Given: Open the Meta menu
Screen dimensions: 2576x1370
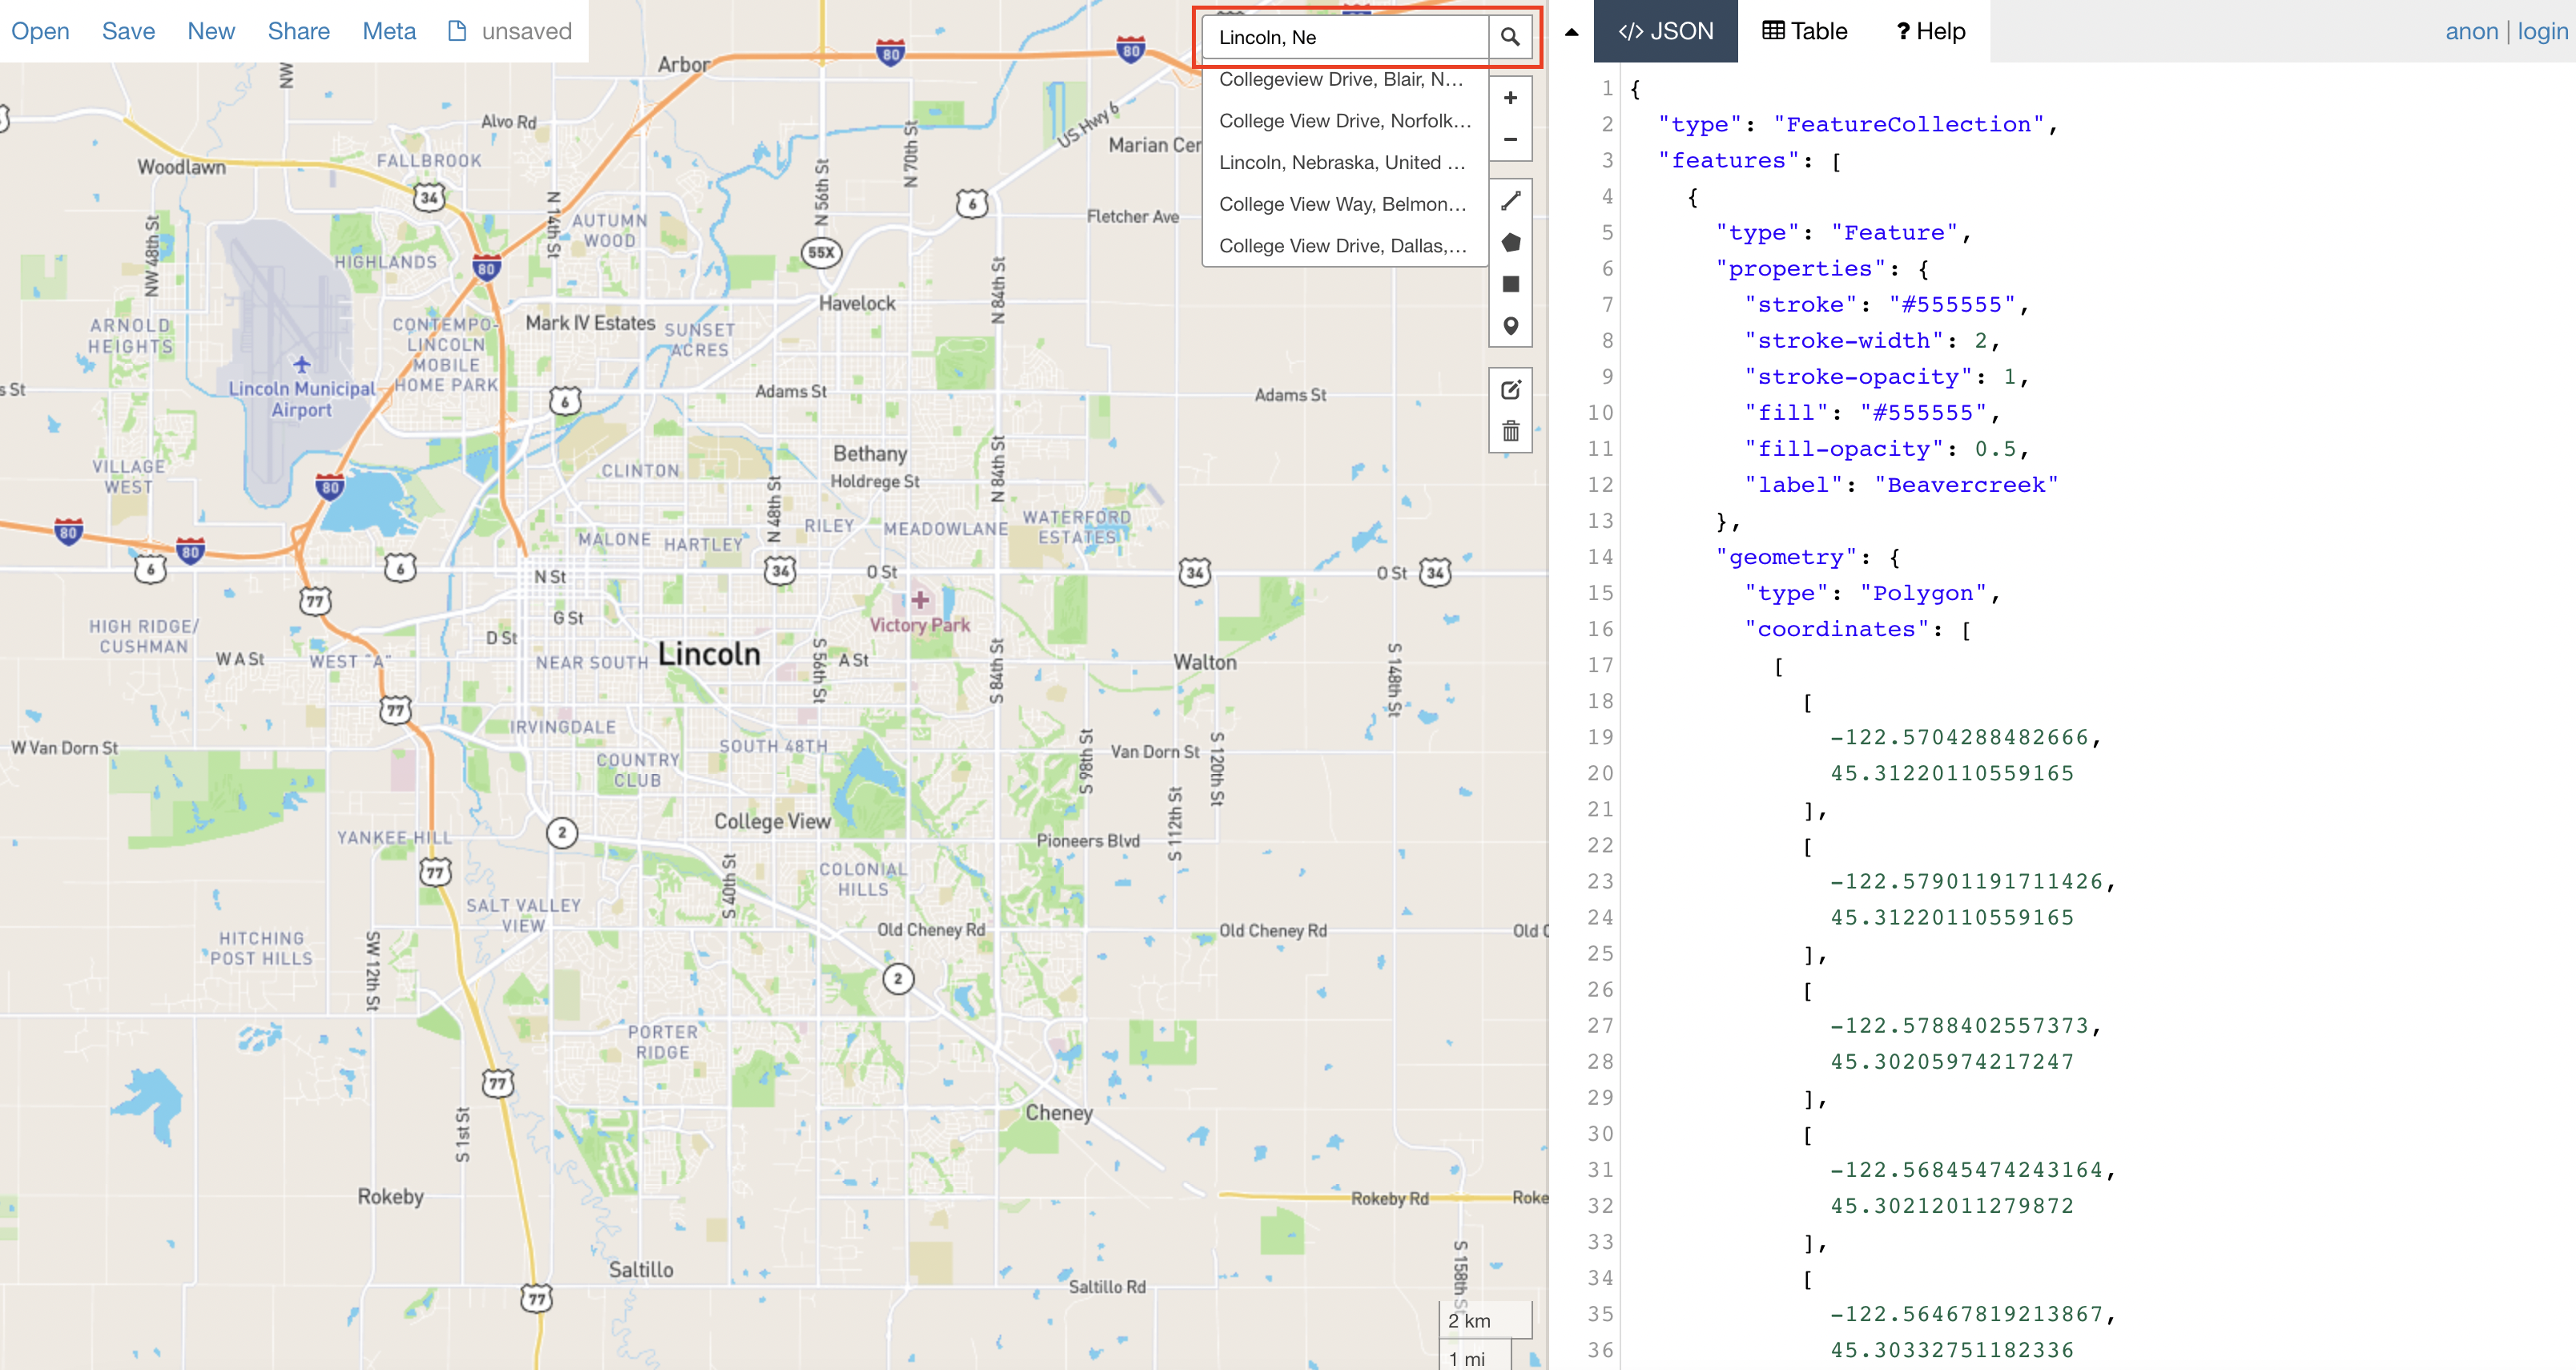Looking at the screenshot, I should point(389,31).
